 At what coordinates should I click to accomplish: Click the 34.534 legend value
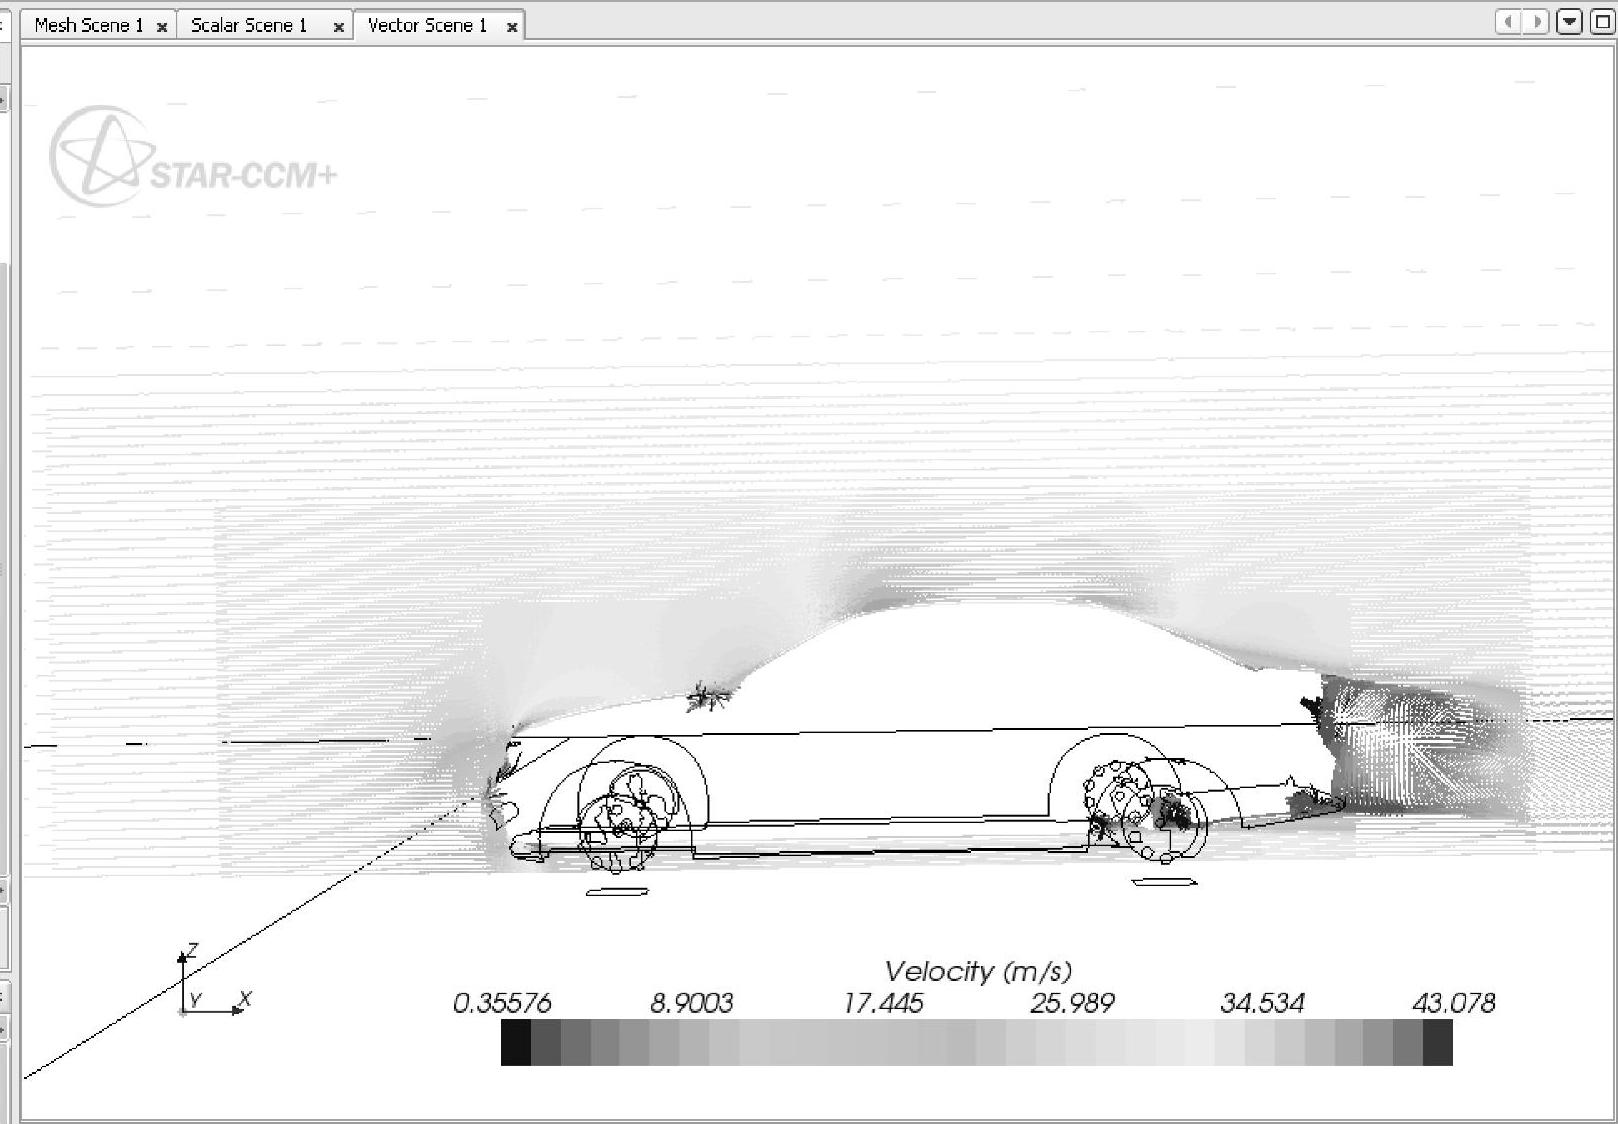1262,1003
